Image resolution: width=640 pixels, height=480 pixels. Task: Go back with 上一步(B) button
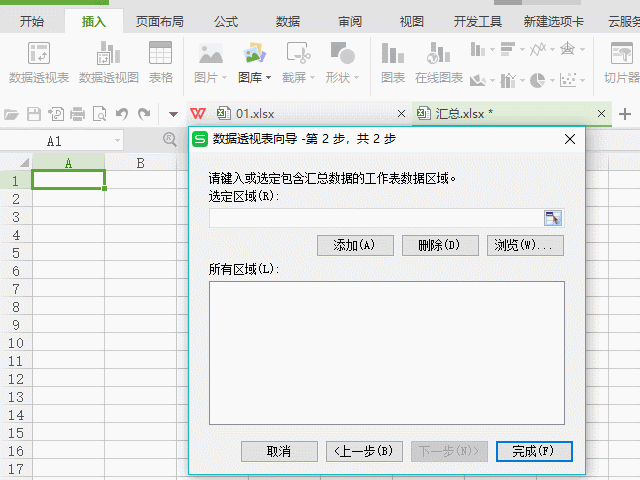click(x=364, y=451)
